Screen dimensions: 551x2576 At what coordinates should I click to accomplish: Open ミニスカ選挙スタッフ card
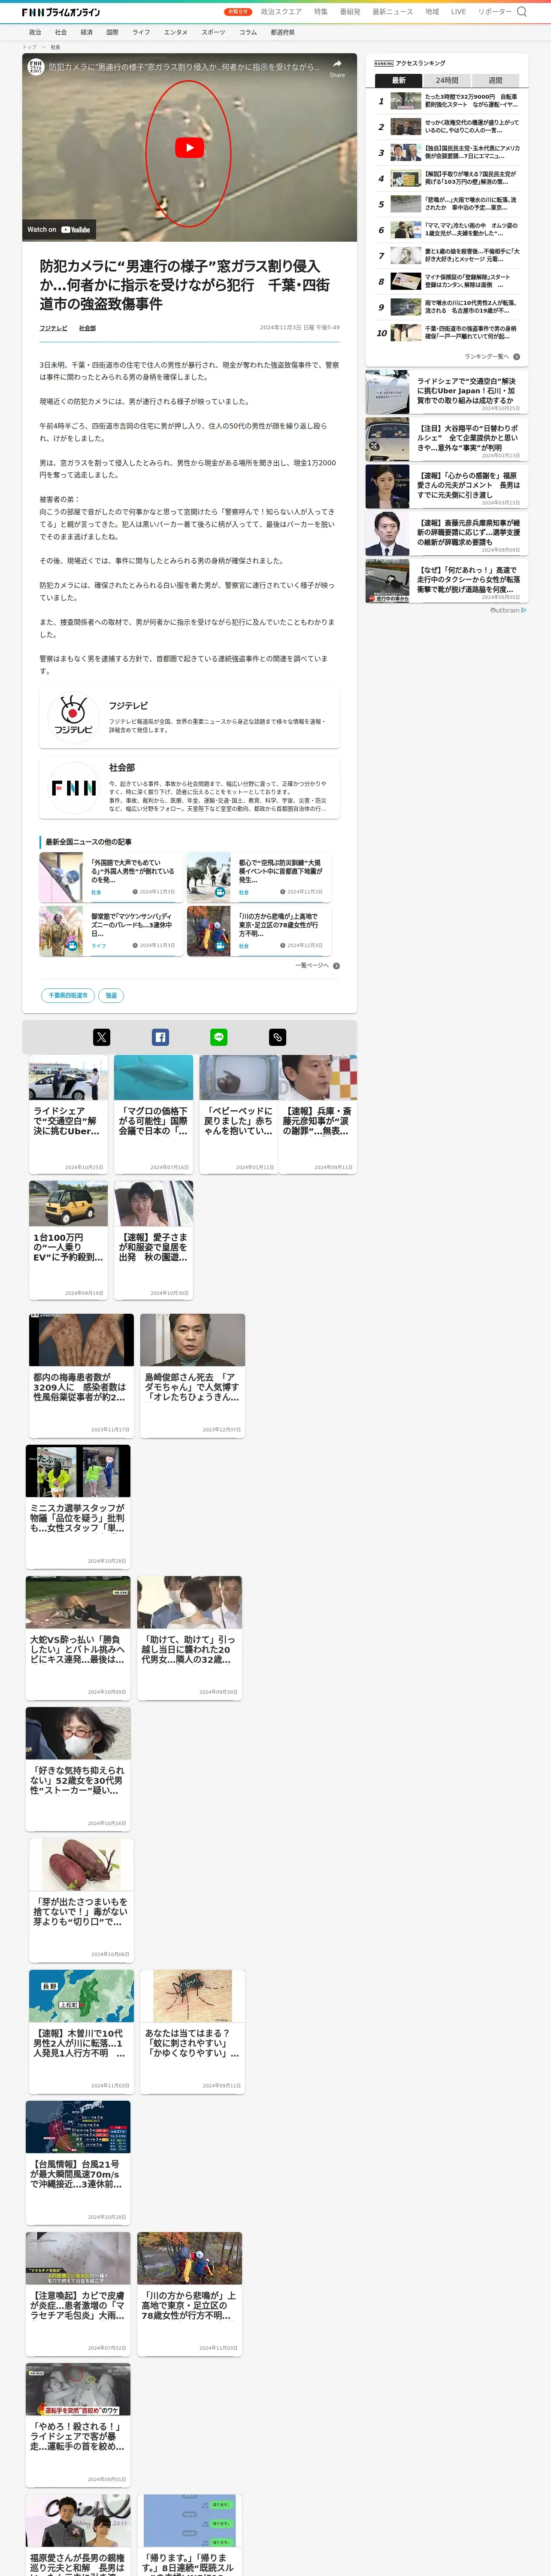point(78,1506)
